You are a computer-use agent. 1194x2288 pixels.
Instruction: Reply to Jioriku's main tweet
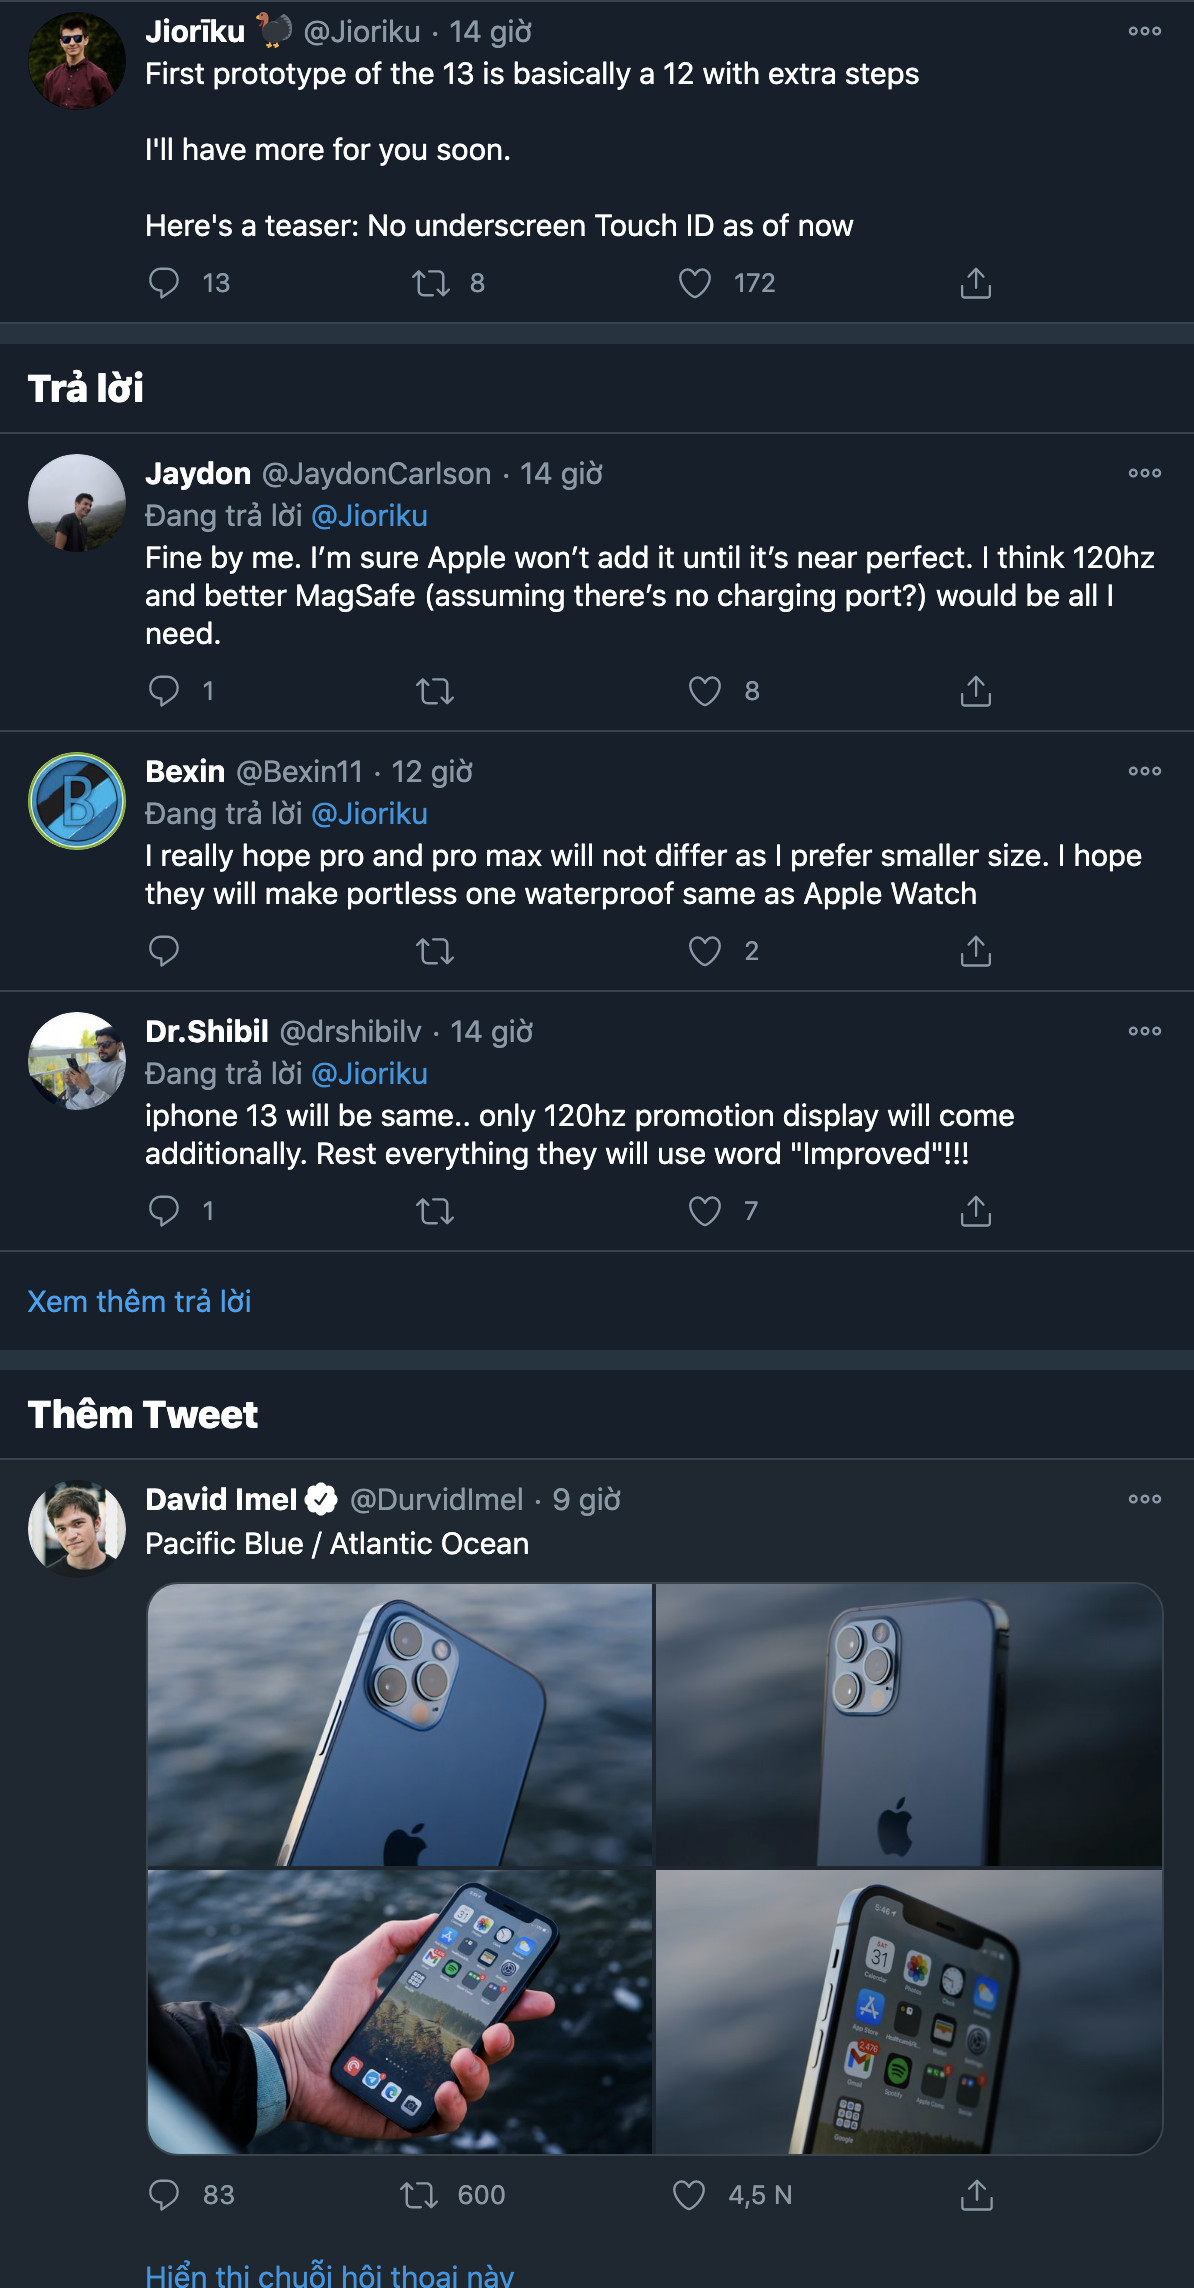pos(164,284)
